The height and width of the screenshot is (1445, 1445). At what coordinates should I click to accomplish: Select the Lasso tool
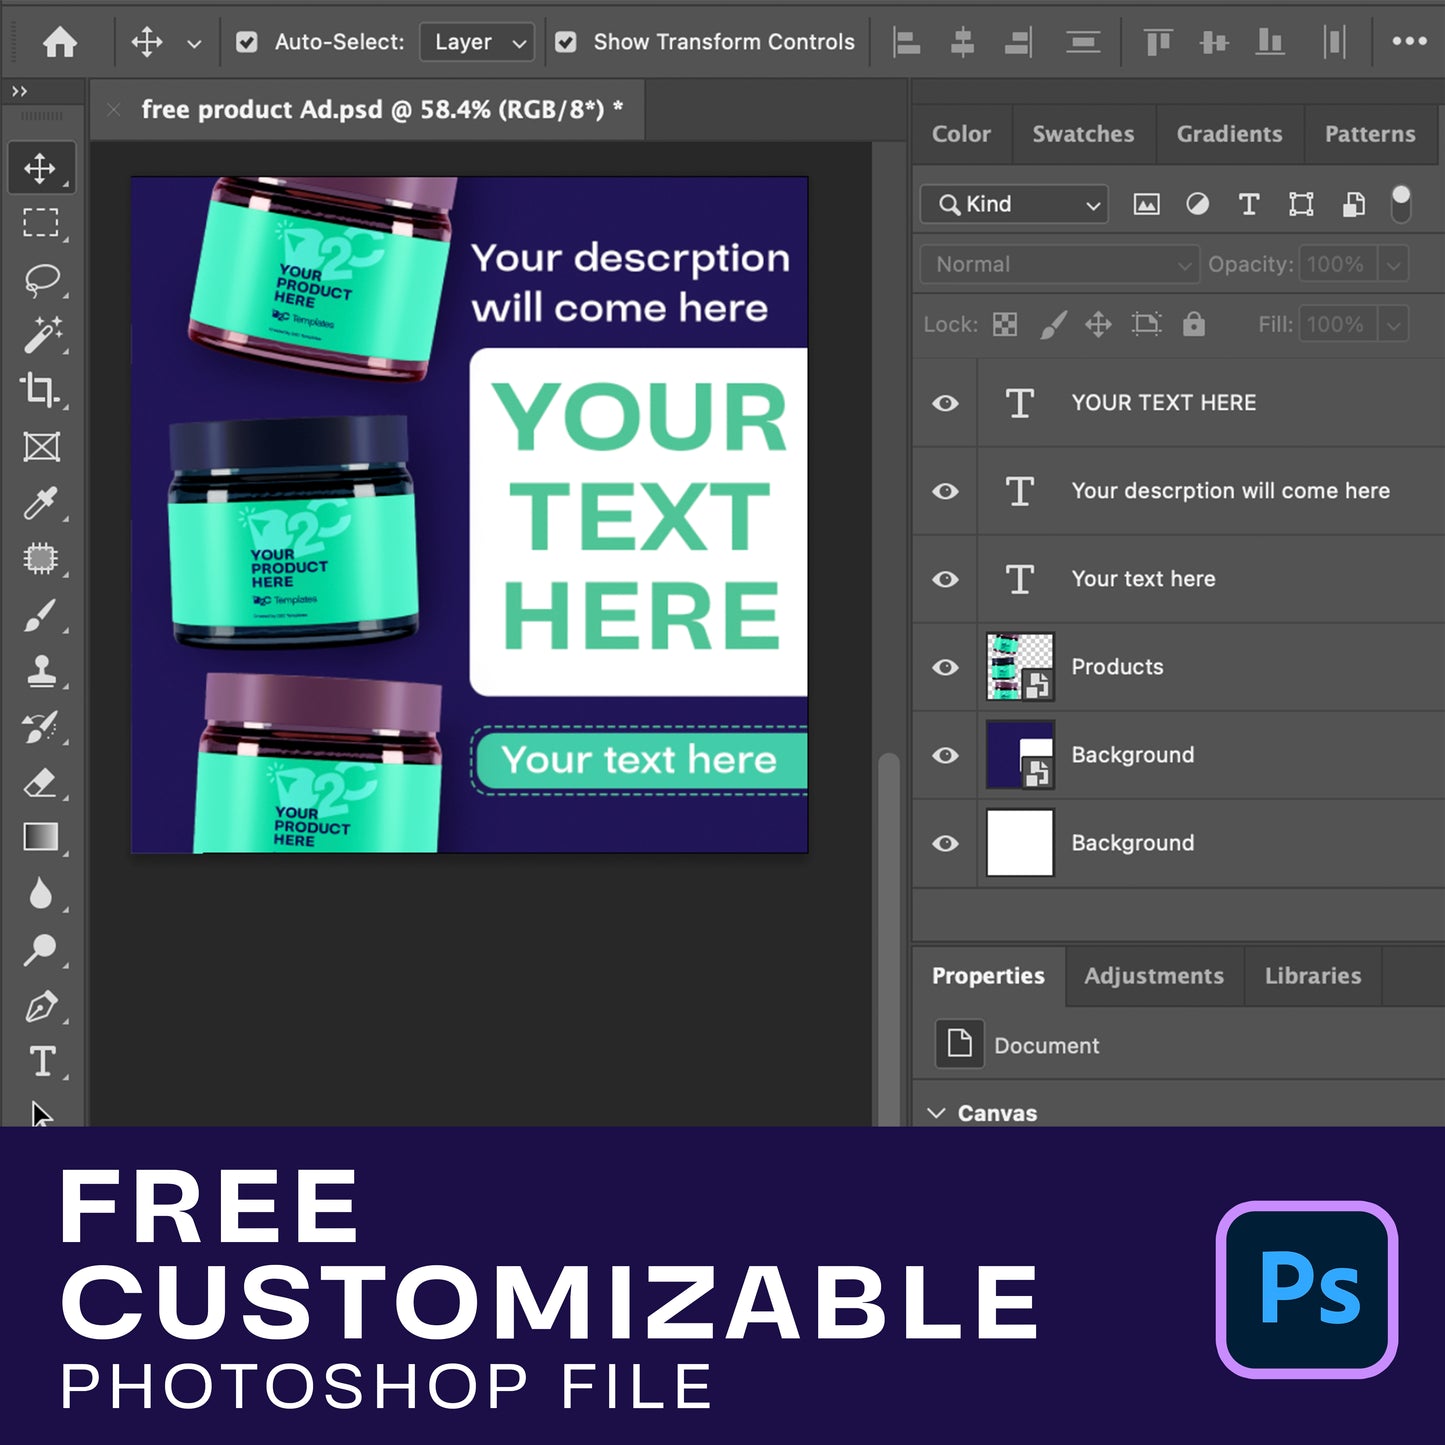point(41,279)
